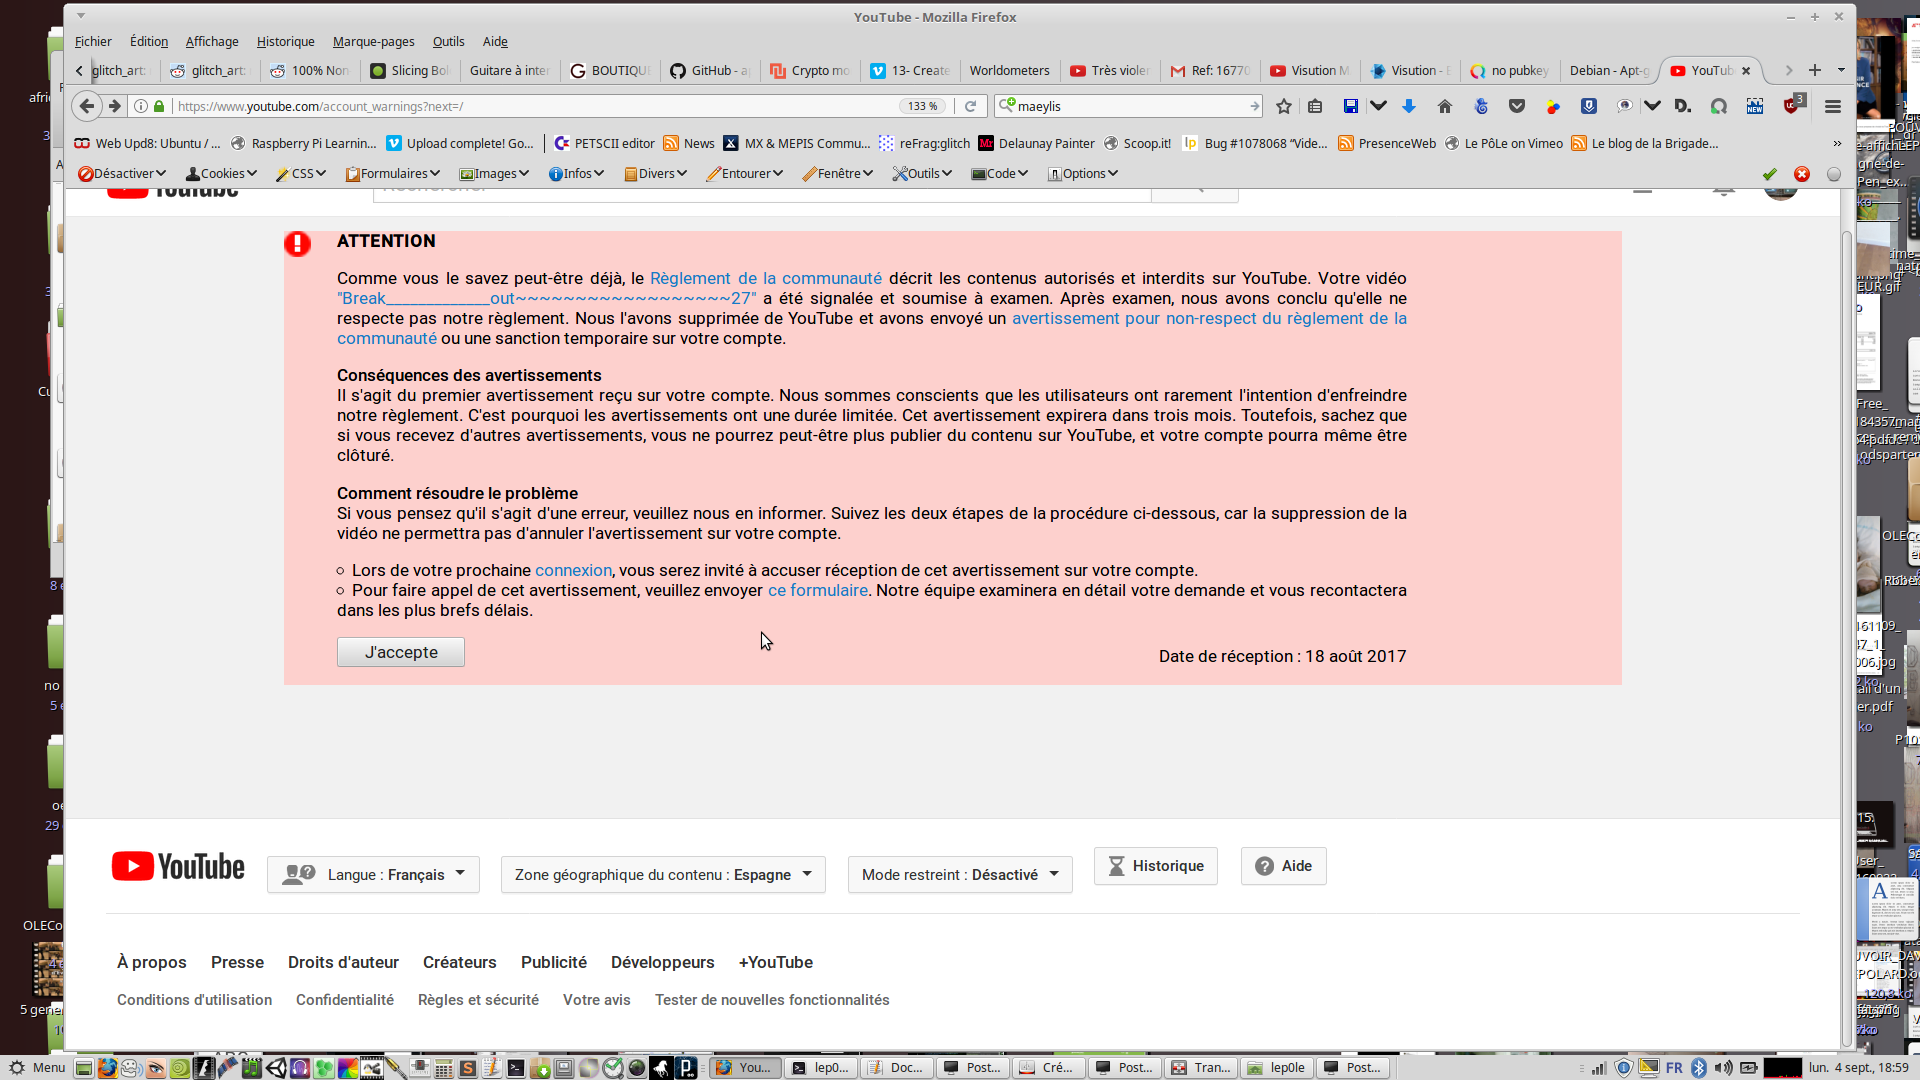Click the browser back arrow button
The width and height of the screenshot is (1920, 1080).
point(87,106)
